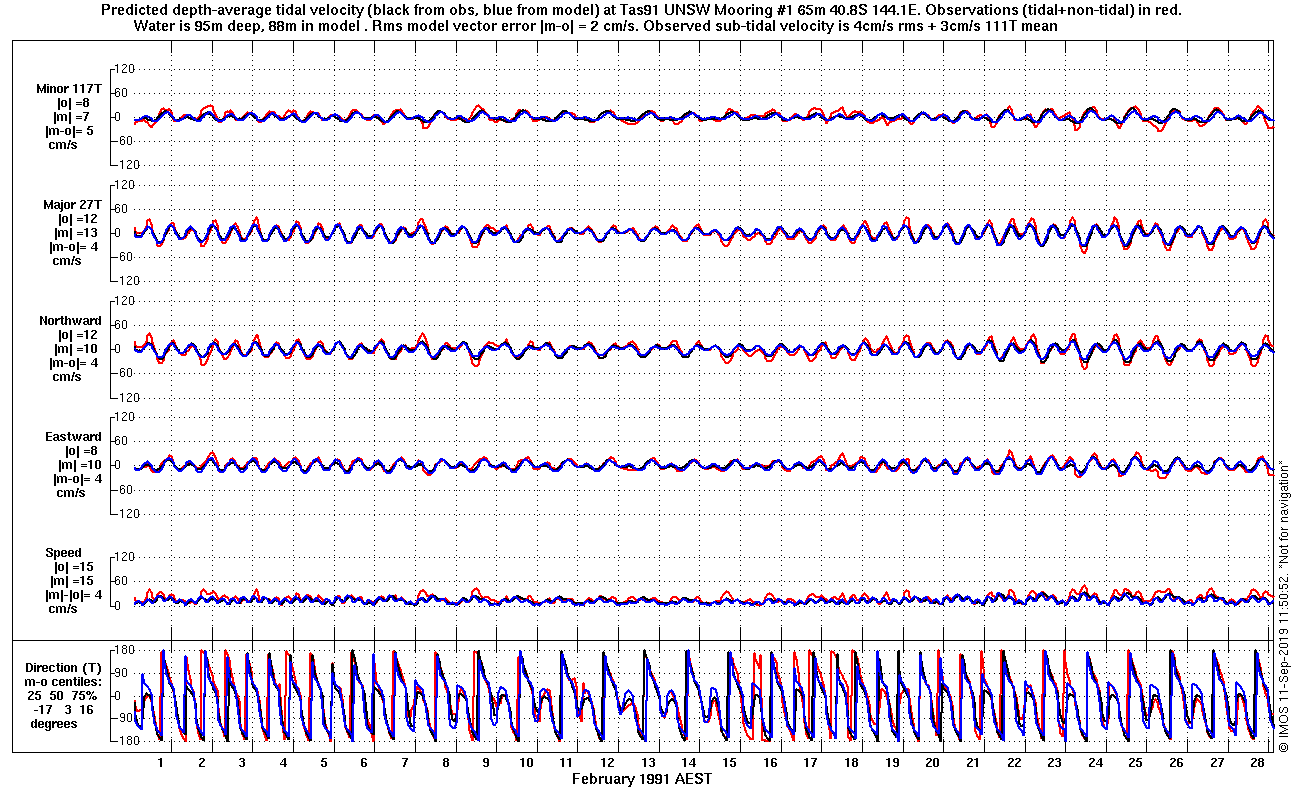Screen dimensions: 1300x800
Task: Click day "17" on the date axis
Action: coord(811,762)
